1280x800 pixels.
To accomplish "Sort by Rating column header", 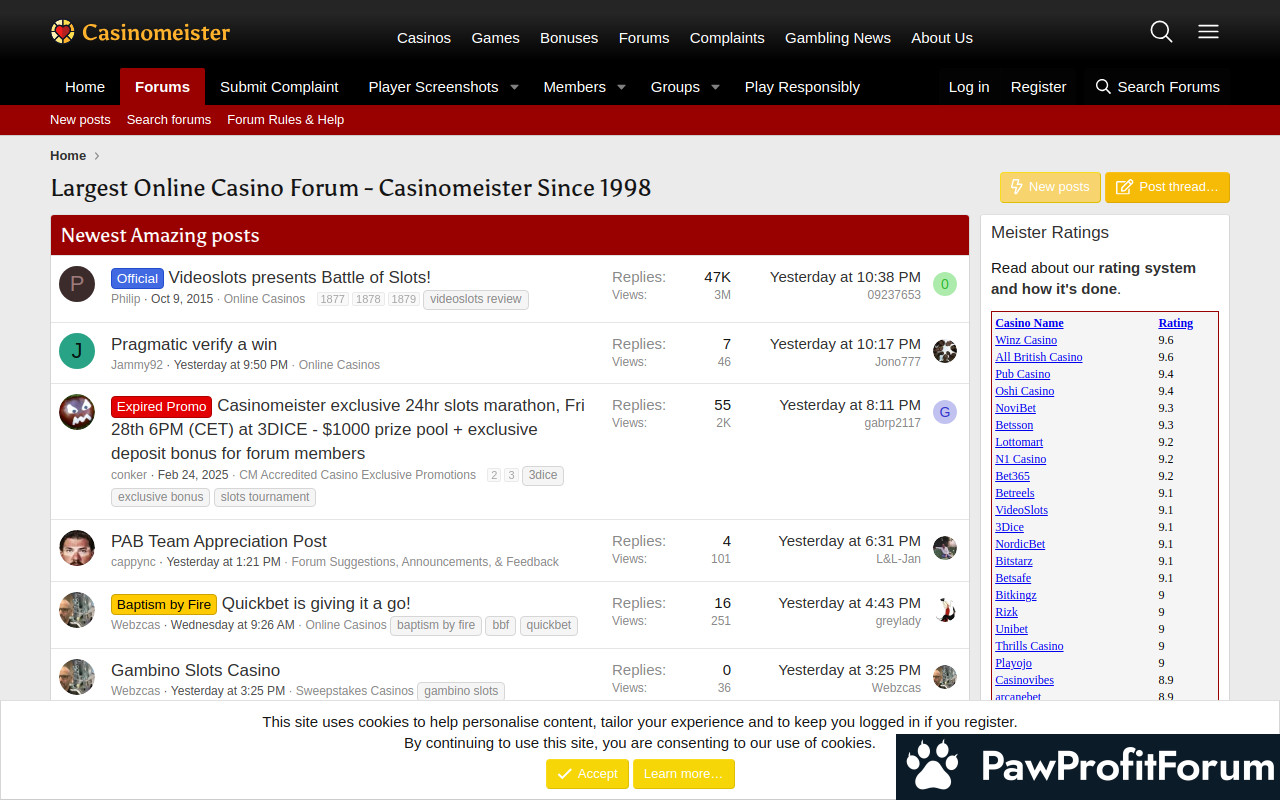I will pyautogui.click(x=1175, y=323).
